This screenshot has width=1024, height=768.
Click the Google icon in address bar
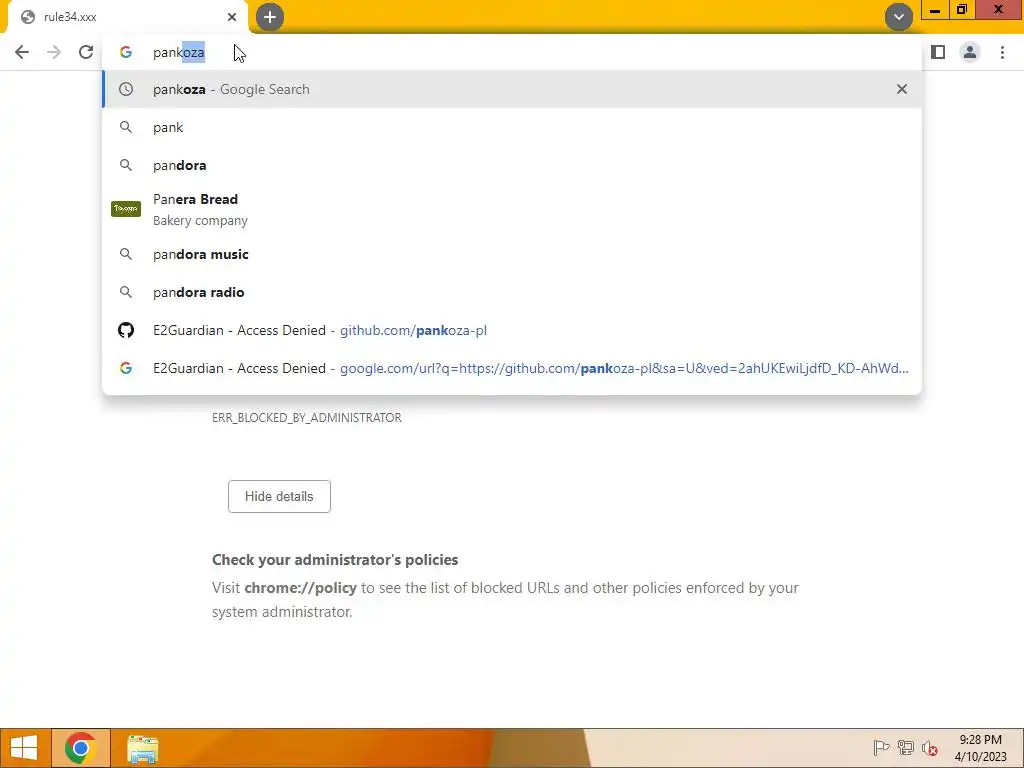[x=126, y=52]
